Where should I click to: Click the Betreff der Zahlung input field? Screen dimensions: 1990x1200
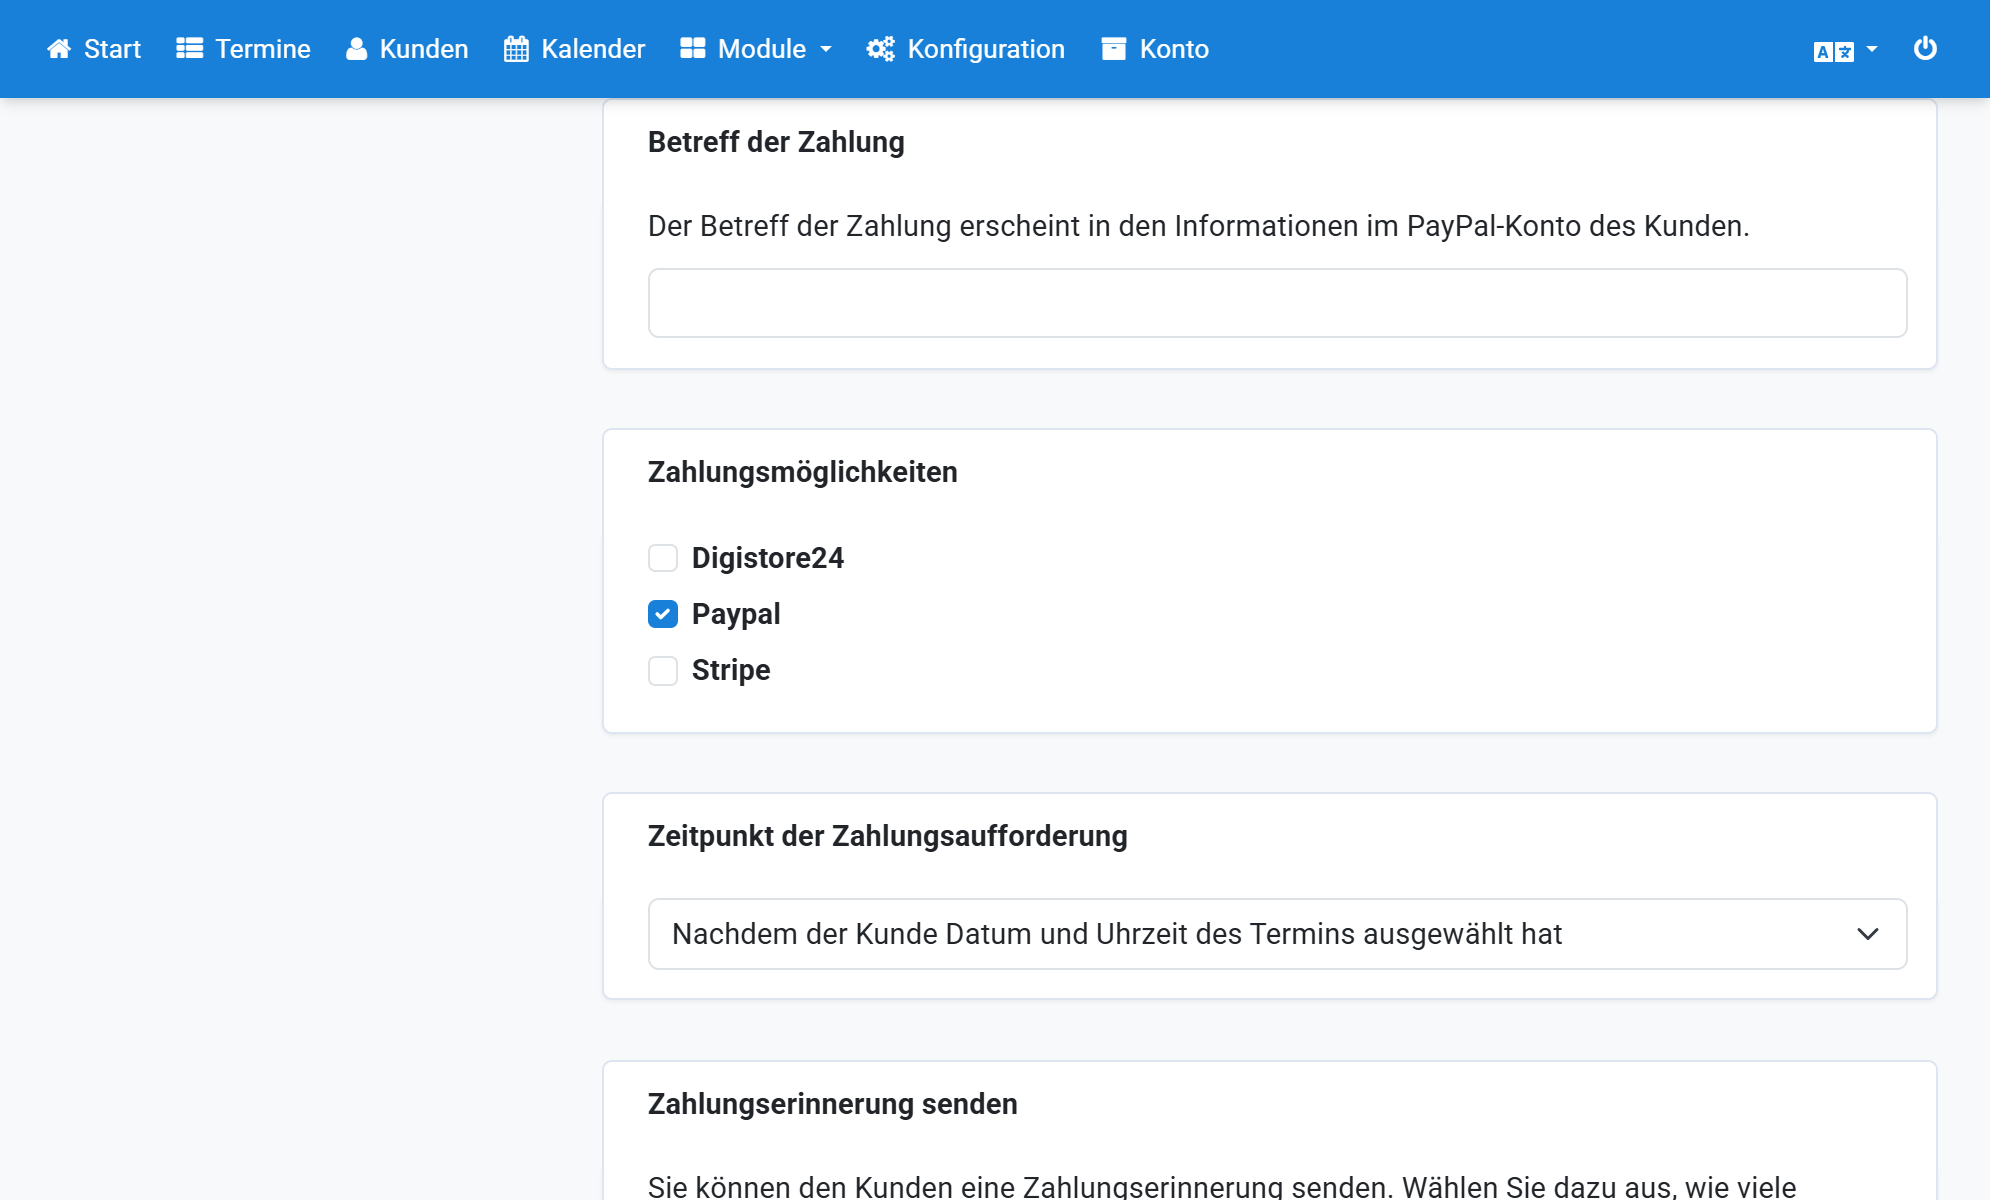[x=1277, y=303]
